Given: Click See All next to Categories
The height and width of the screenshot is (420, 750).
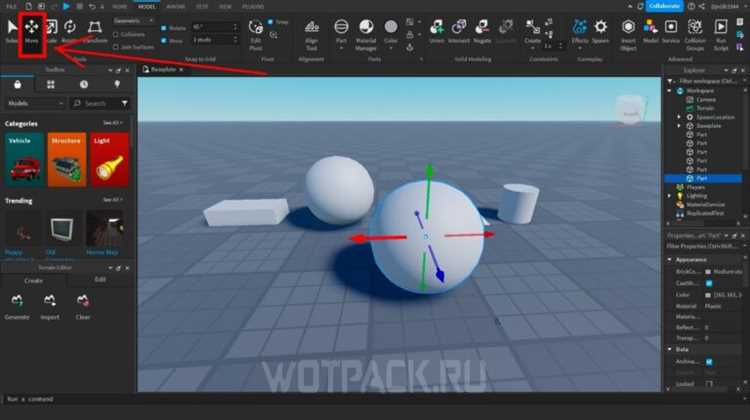Looking at the screenshot, I should (112, 123).
